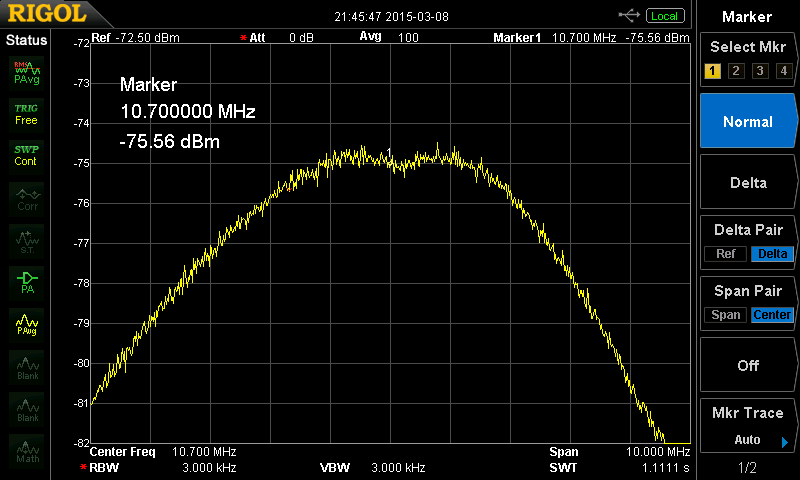Image resolution: width=800 pixels, height=480 pixels.
Task: Set Delta Pair to Delta
Action: [772, 254]
